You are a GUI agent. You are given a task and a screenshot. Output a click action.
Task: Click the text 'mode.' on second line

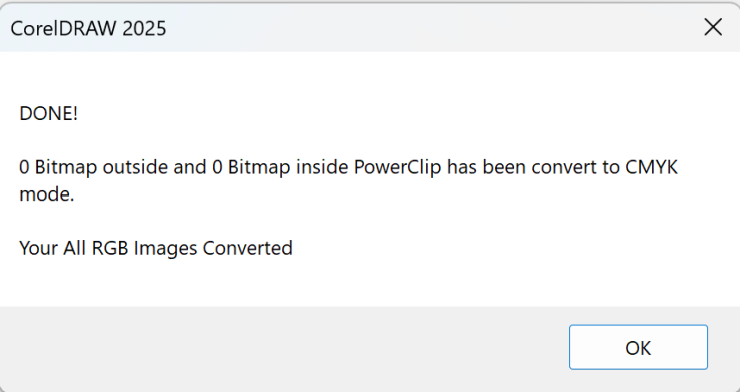coord(47,194)
